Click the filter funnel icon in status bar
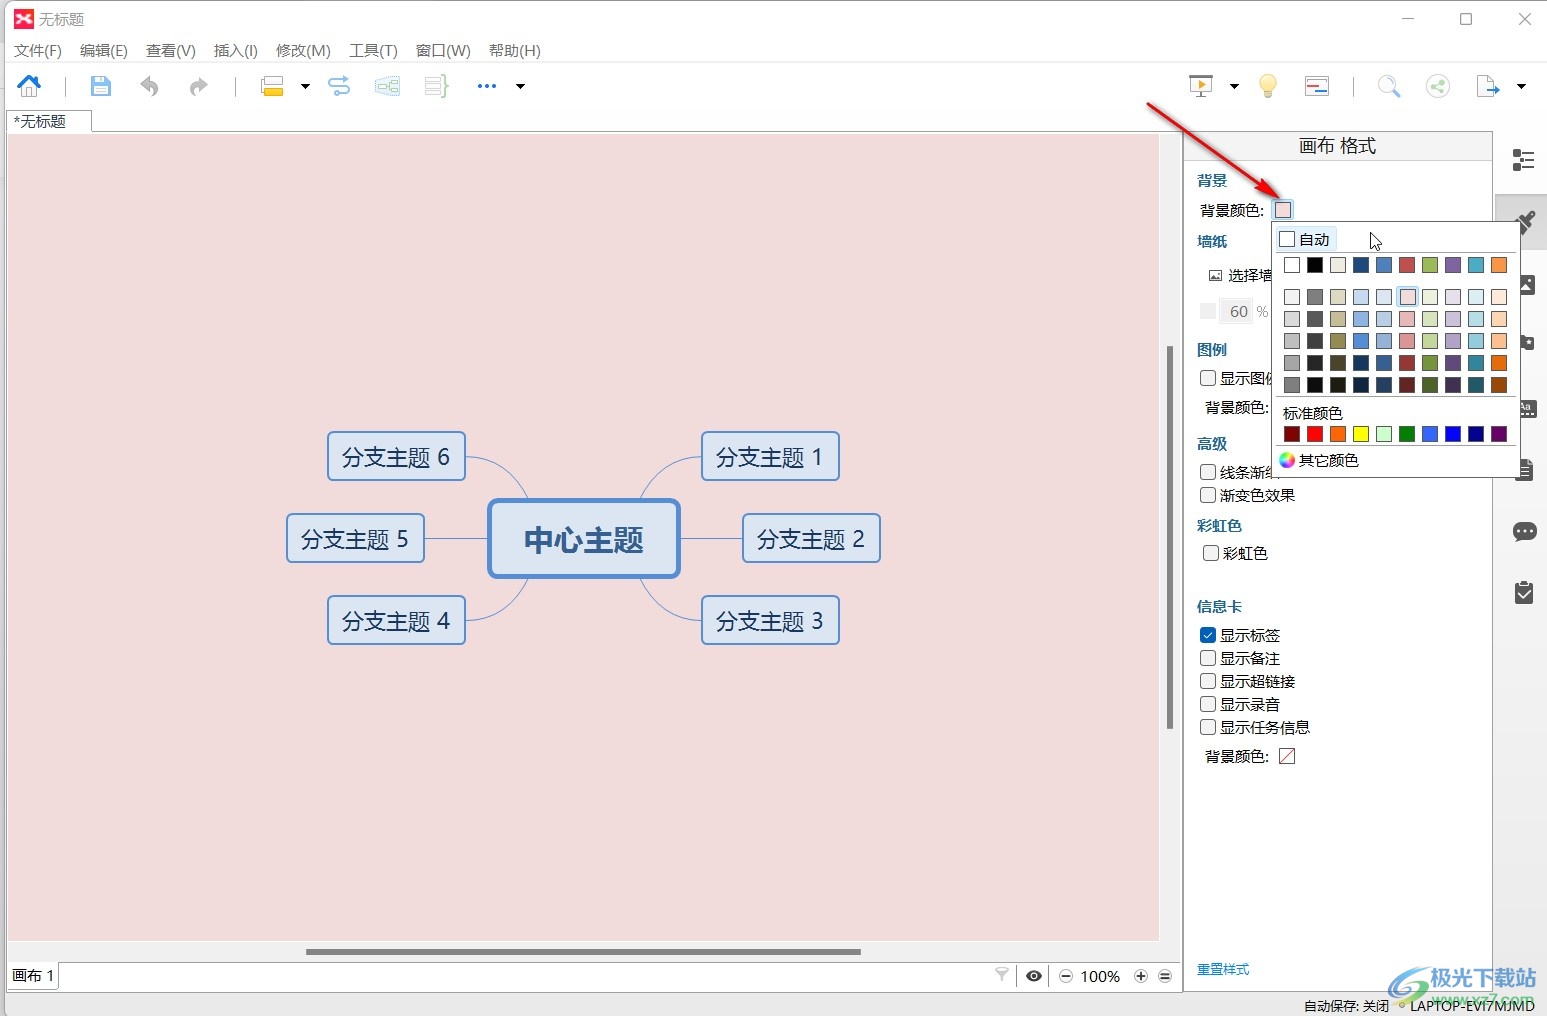This screenshot has height=1016, width=1547. pyautogui.click(x=1002, y=975)
